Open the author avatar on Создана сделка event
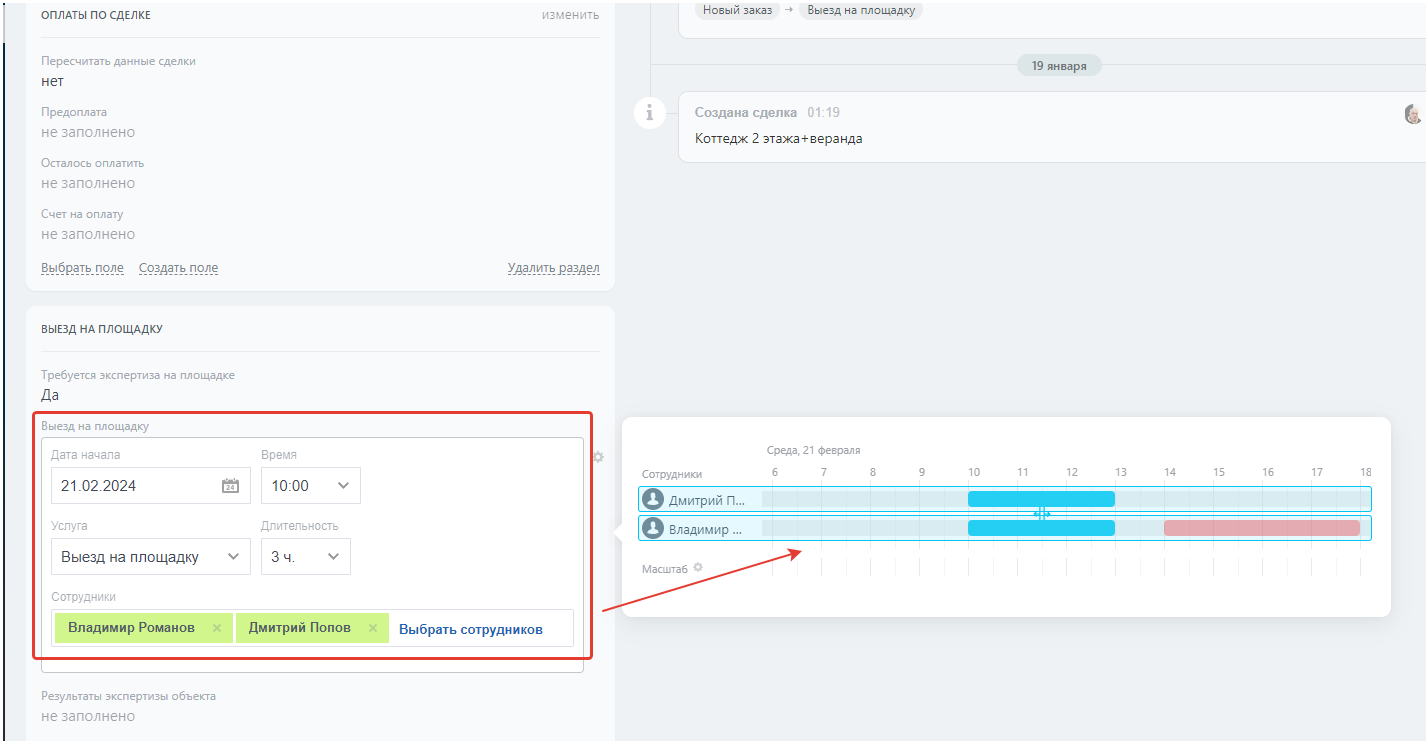This screenshot has height=741, width=1426. click(x=1414, y=113)
